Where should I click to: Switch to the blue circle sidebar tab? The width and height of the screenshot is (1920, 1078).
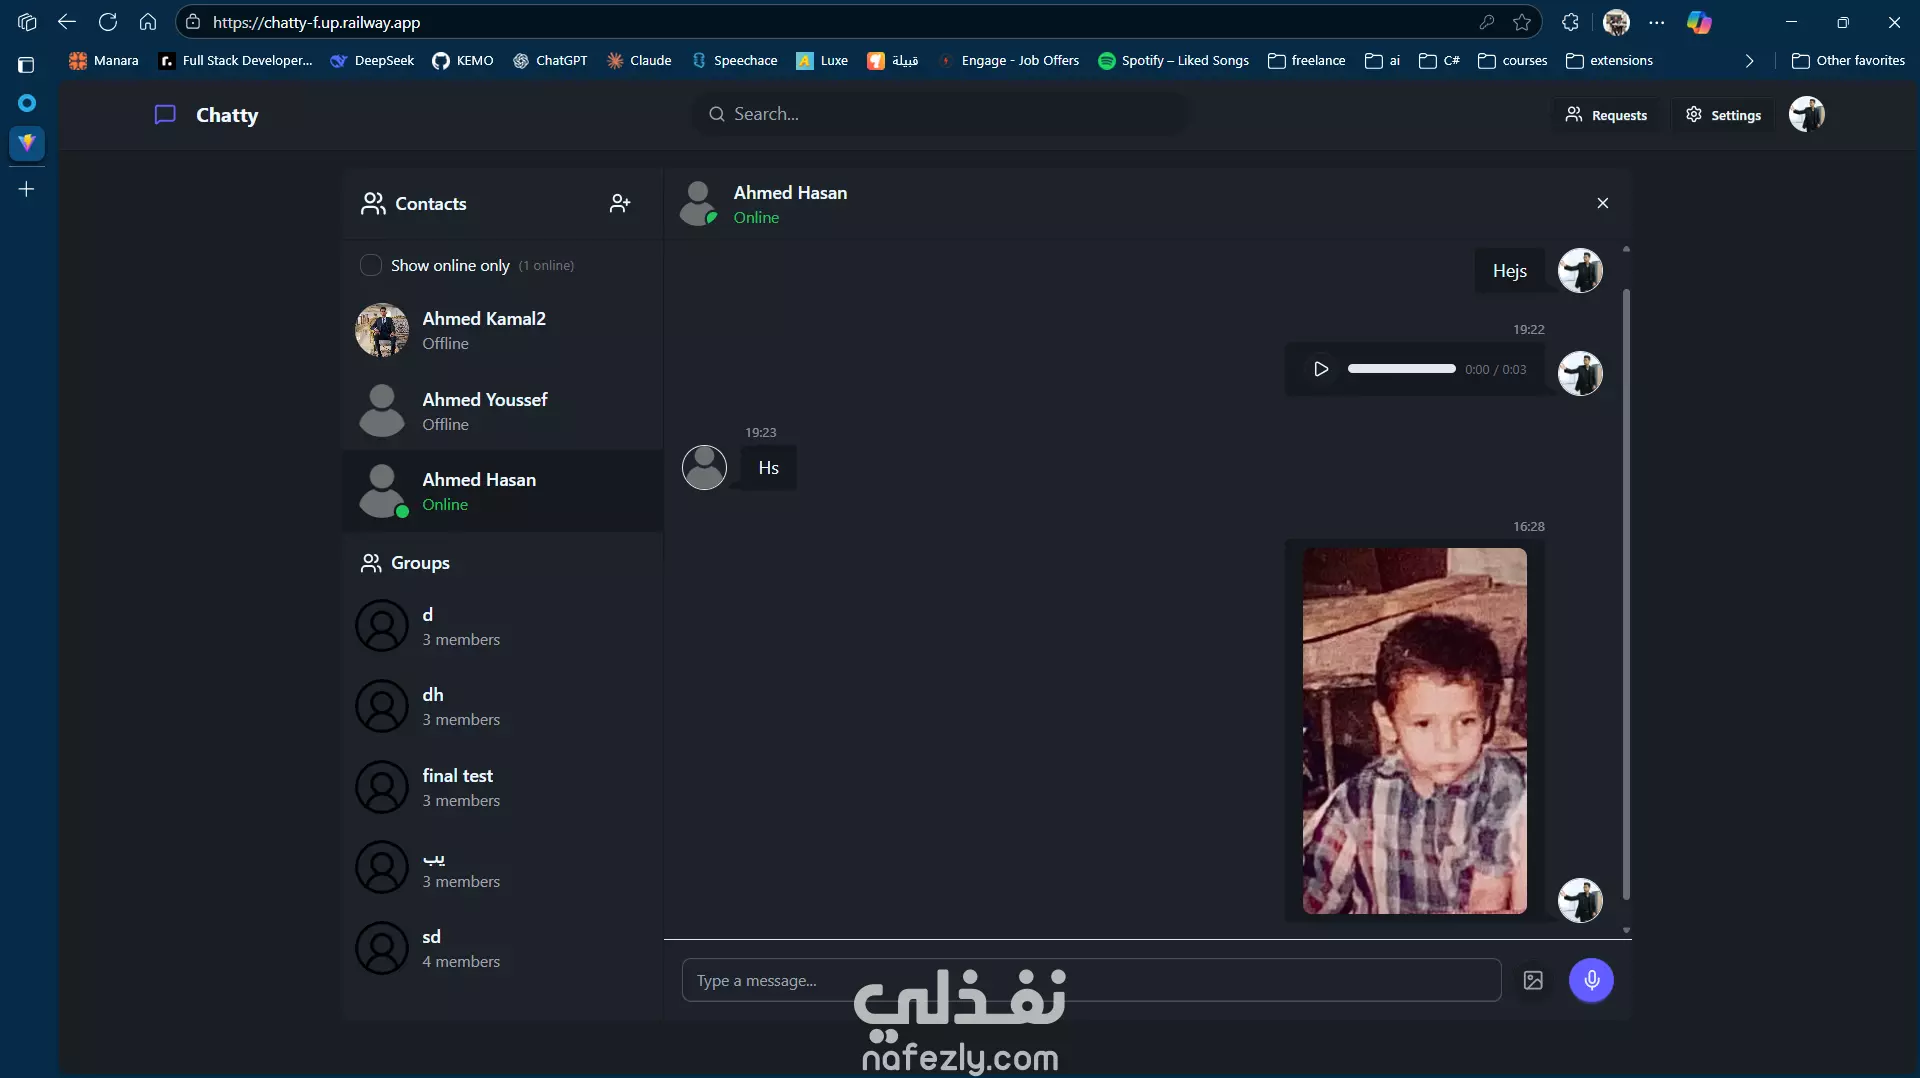(x=27, y=103)
